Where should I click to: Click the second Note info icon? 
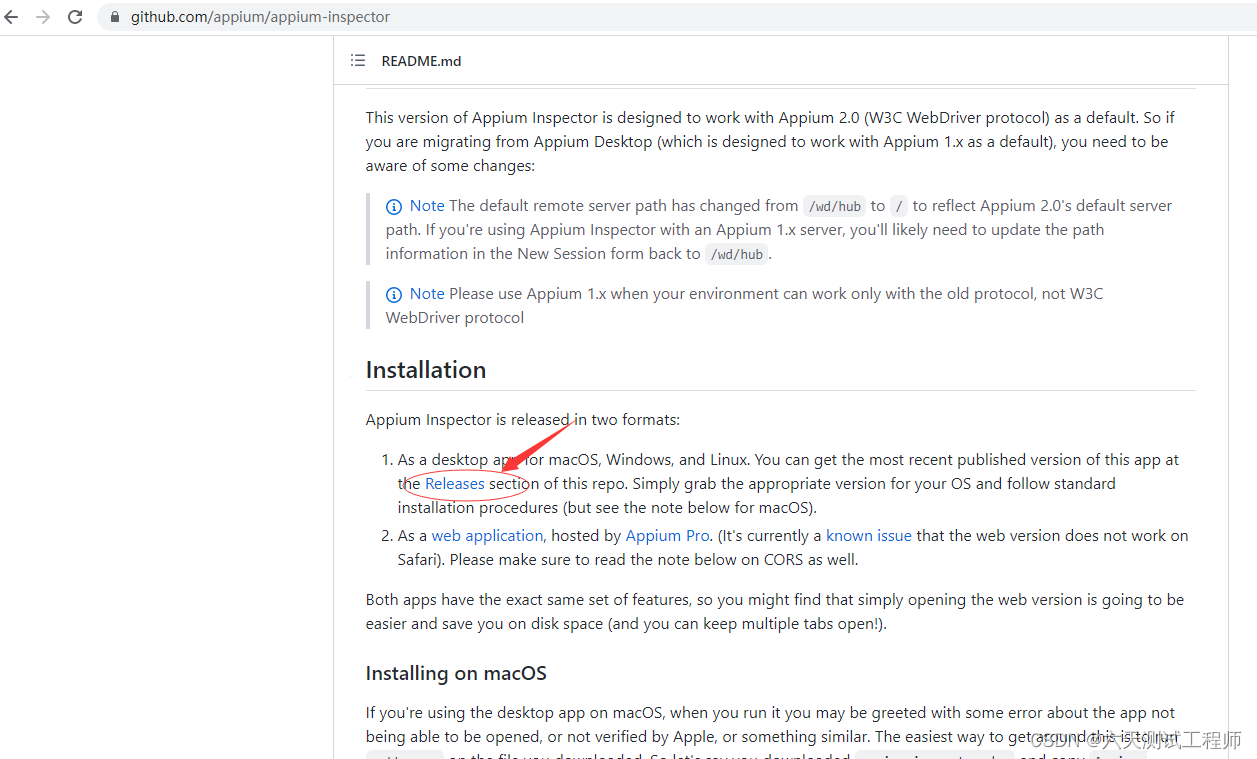pos(394,295)
